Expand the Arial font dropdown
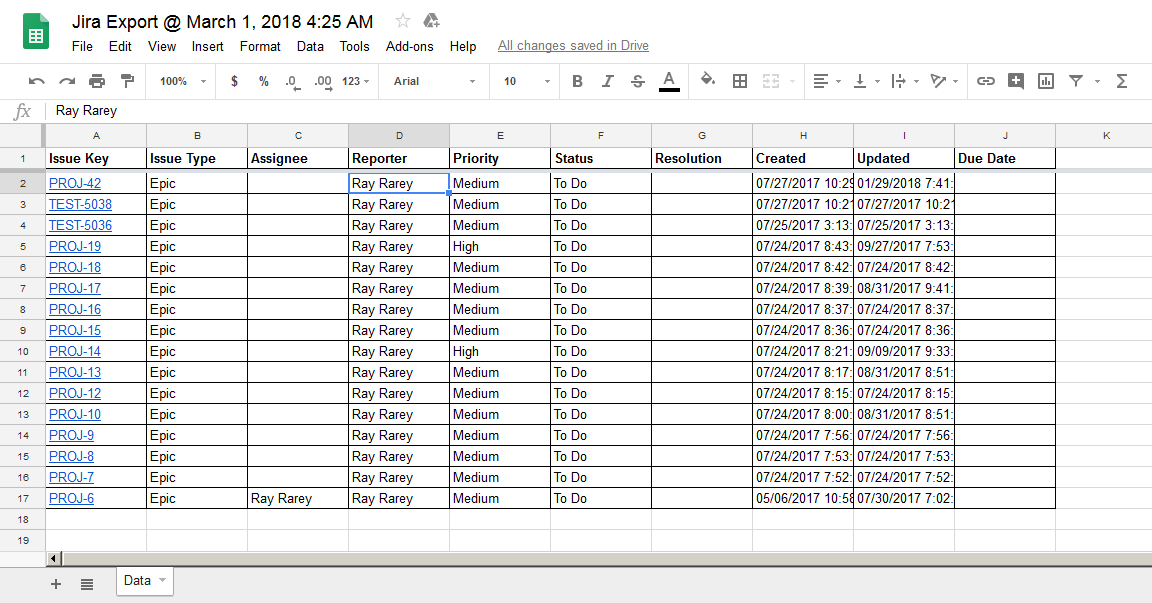The image size is (1152, 603). [x=434, y=81]
